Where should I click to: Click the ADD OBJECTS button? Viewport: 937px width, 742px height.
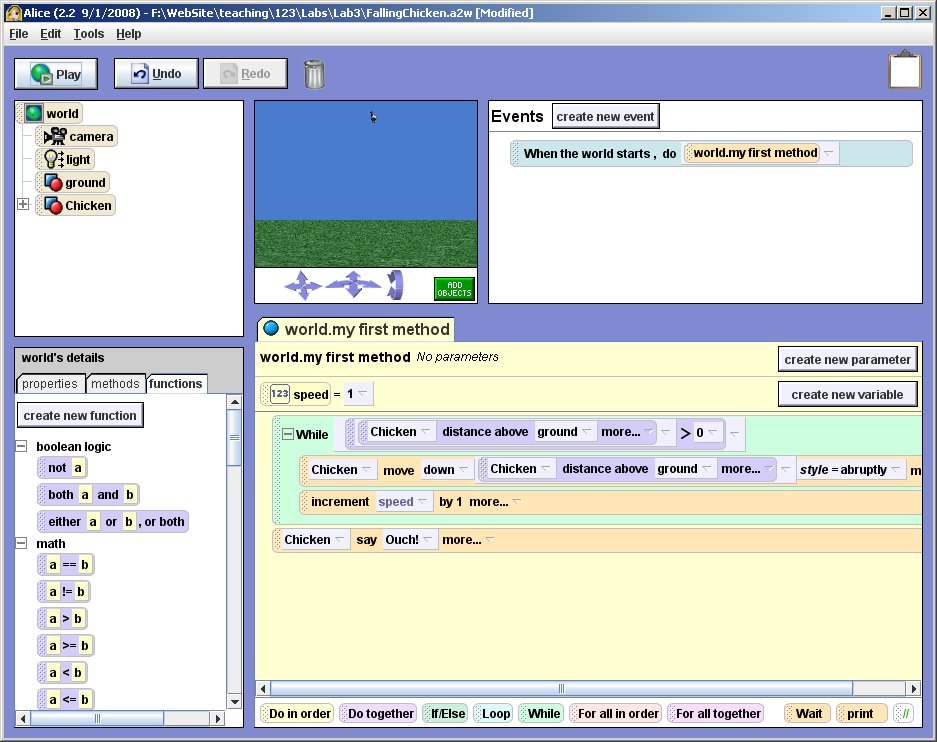pyautogui.click(x=454, y=289)
